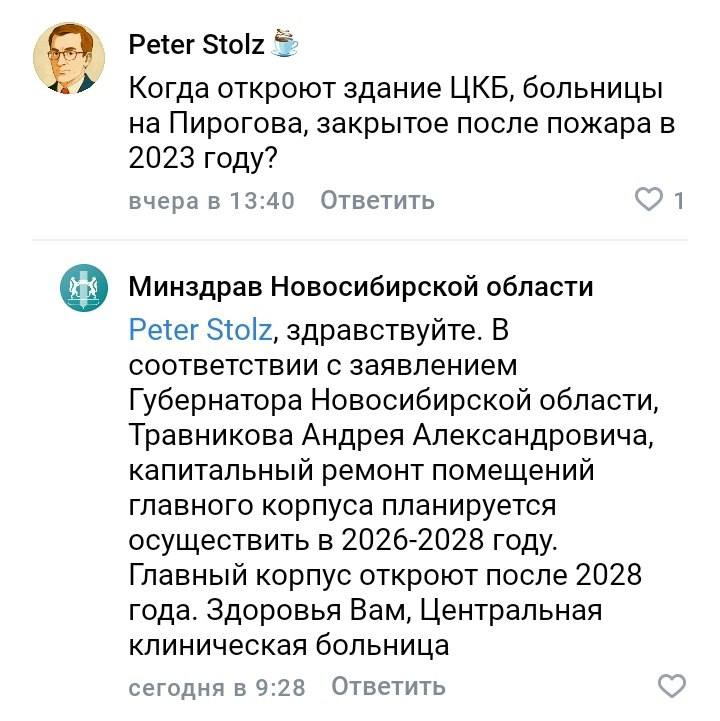720x721 pixels.
Task: Open the Минздрав Новосибирской области author name
Action: [361, 287]
